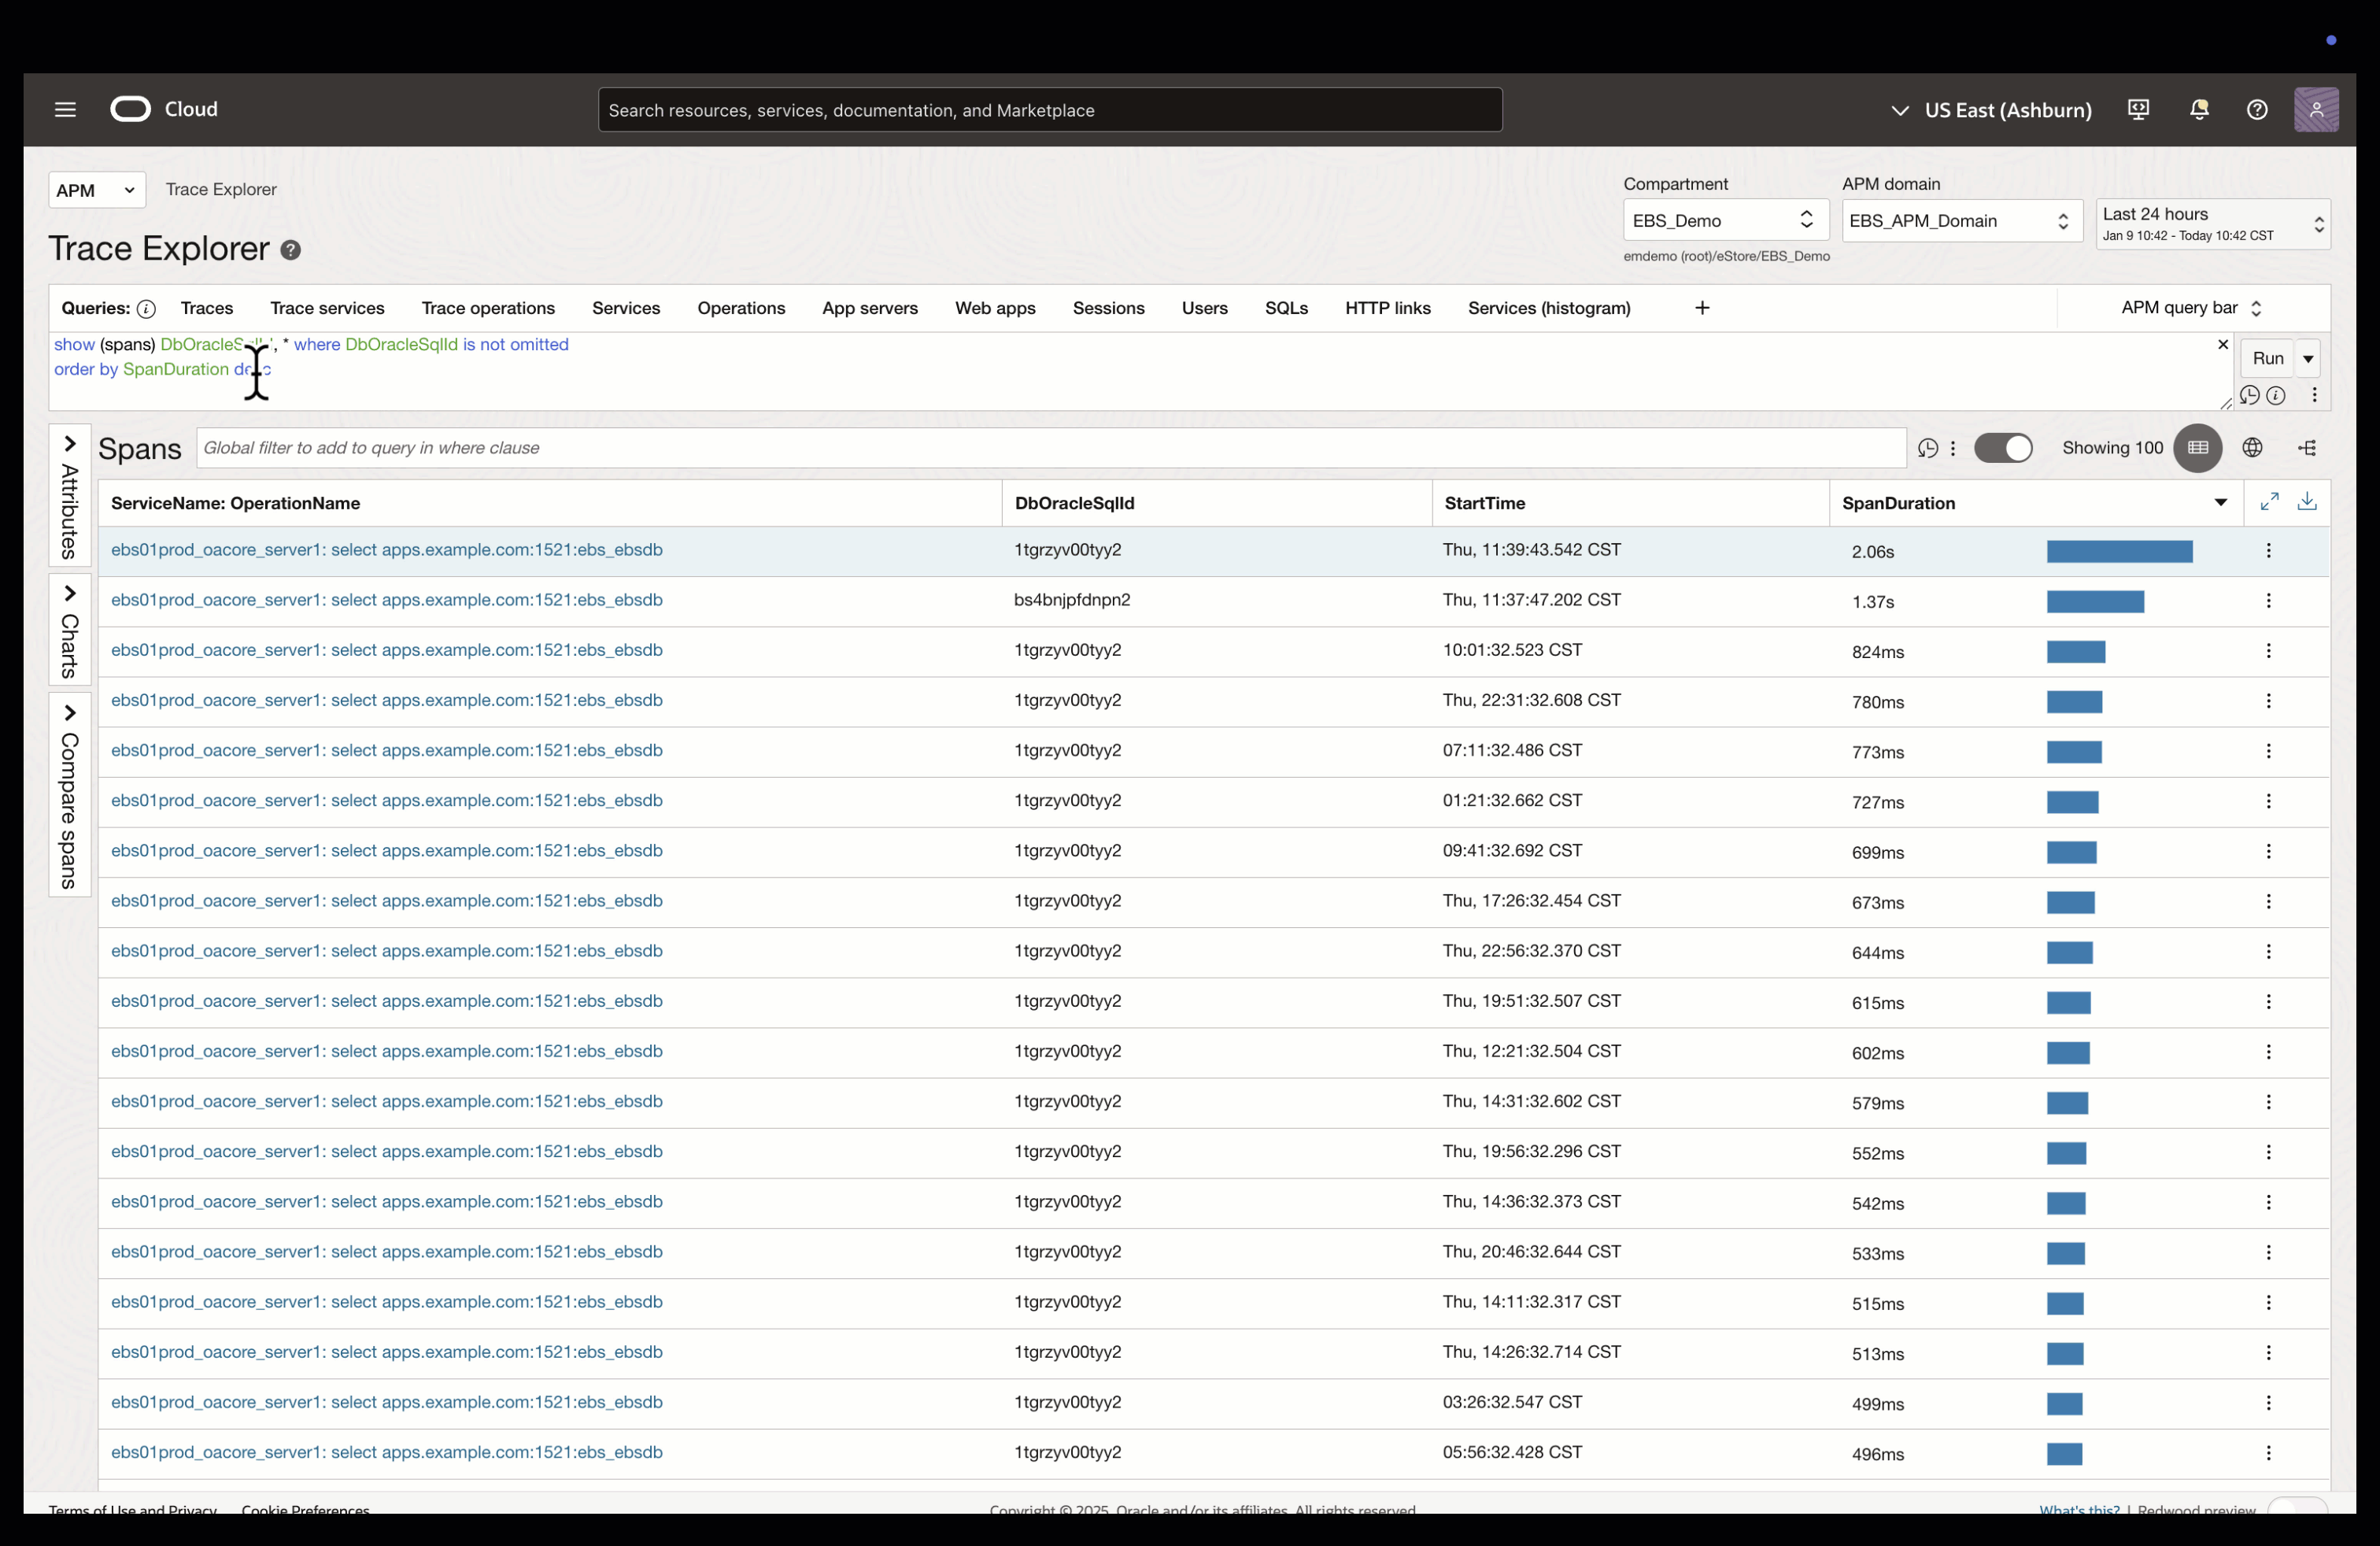Image resolution: width=2380 pixels, height=1546 pixels.
Task: Select the SQLs query tab
Action: [x=1286, y=309]
